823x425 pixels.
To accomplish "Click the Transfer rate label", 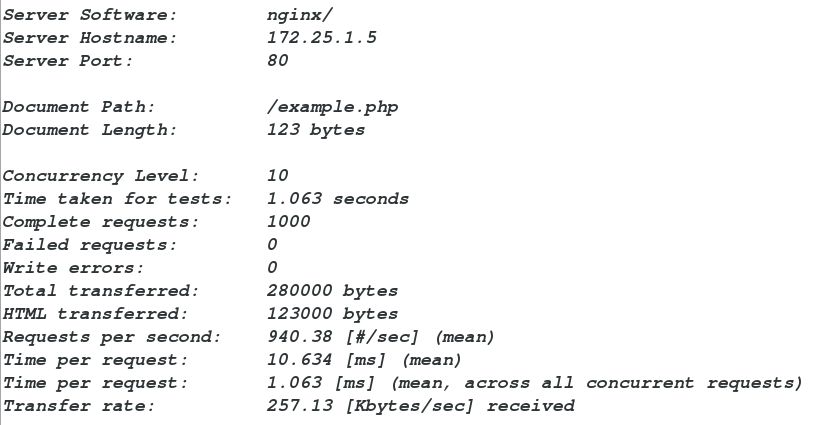I will point(68,406).
